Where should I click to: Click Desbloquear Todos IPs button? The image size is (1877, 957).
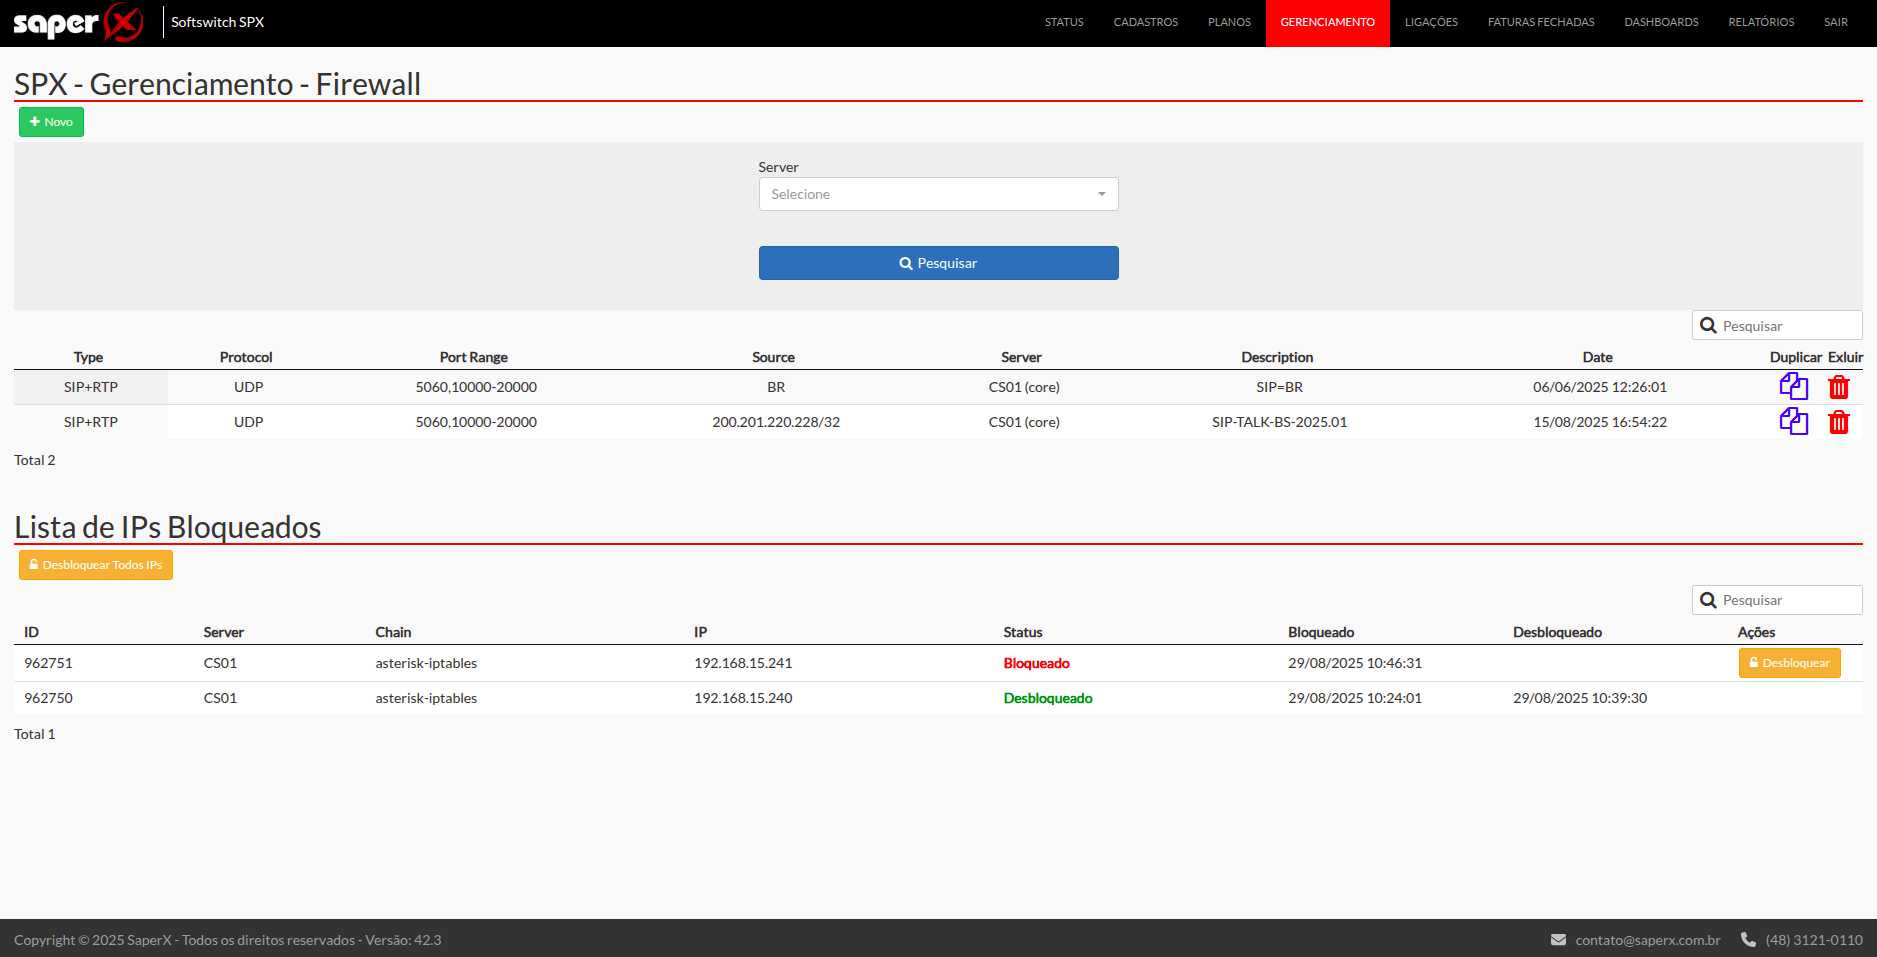tap(96, 565)
